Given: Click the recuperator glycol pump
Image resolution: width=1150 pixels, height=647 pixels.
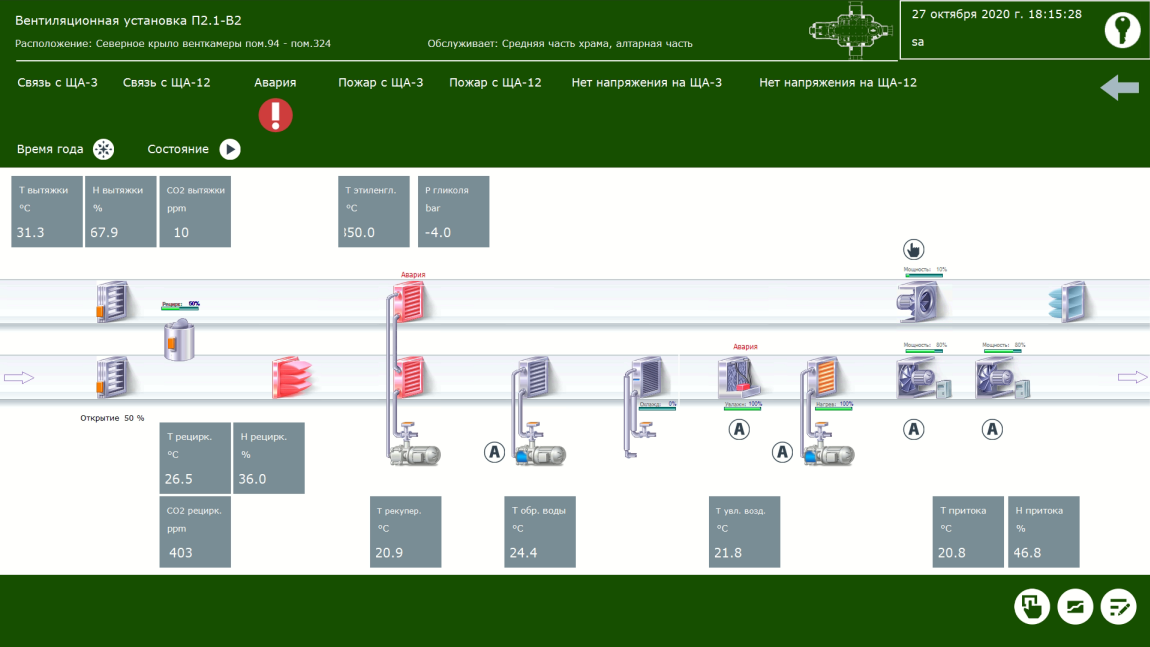Looking at the screenshot, I should tap(413, 454).
